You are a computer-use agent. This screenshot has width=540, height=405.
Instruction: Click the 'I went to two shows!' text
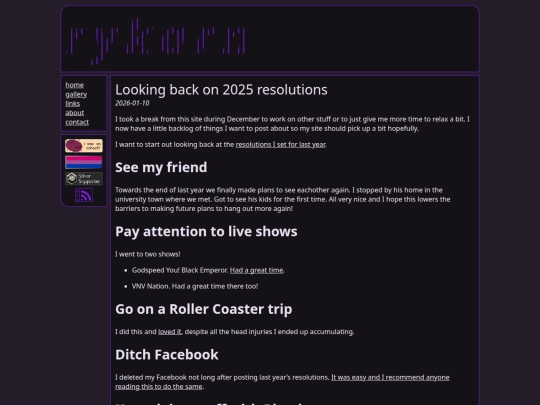148,254
